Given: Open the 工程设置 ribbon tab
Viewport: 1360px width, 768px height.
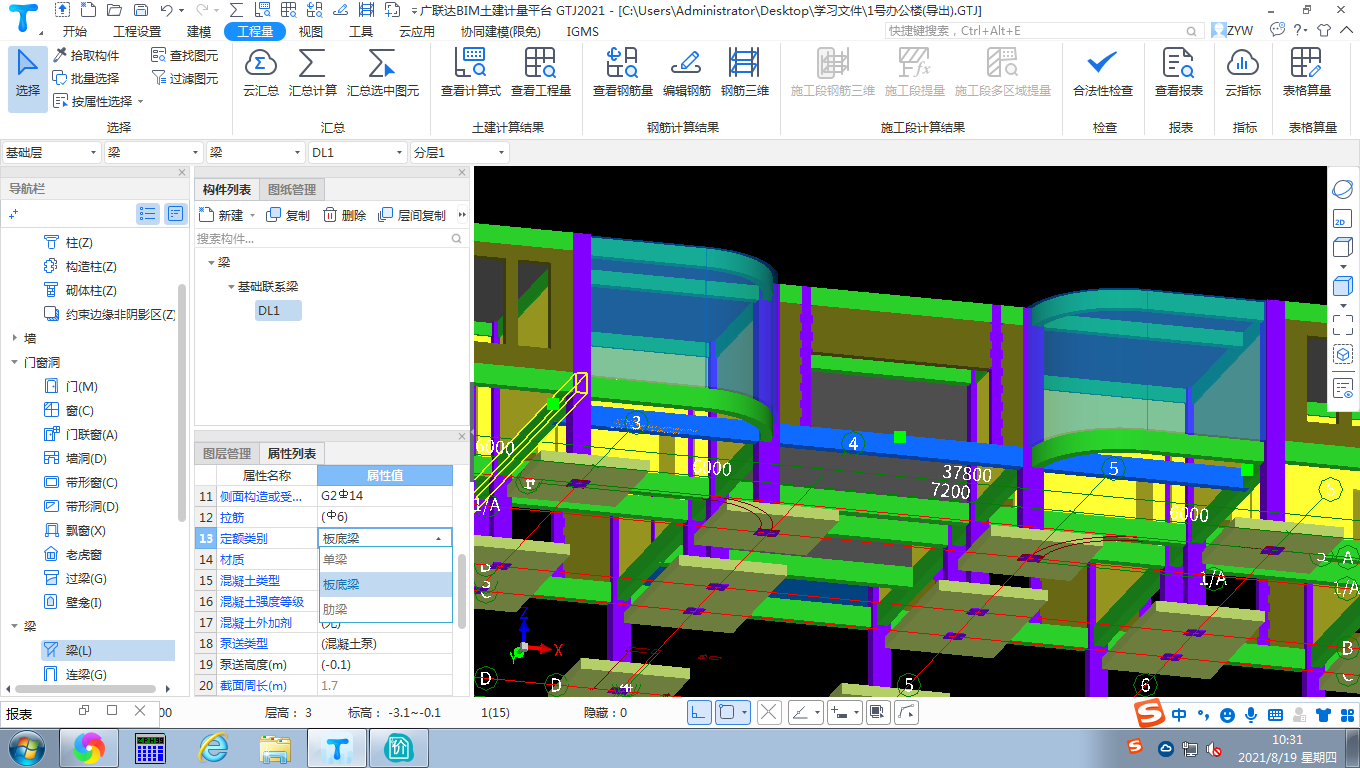Looking at the screenshot, I should pos(137,31).
